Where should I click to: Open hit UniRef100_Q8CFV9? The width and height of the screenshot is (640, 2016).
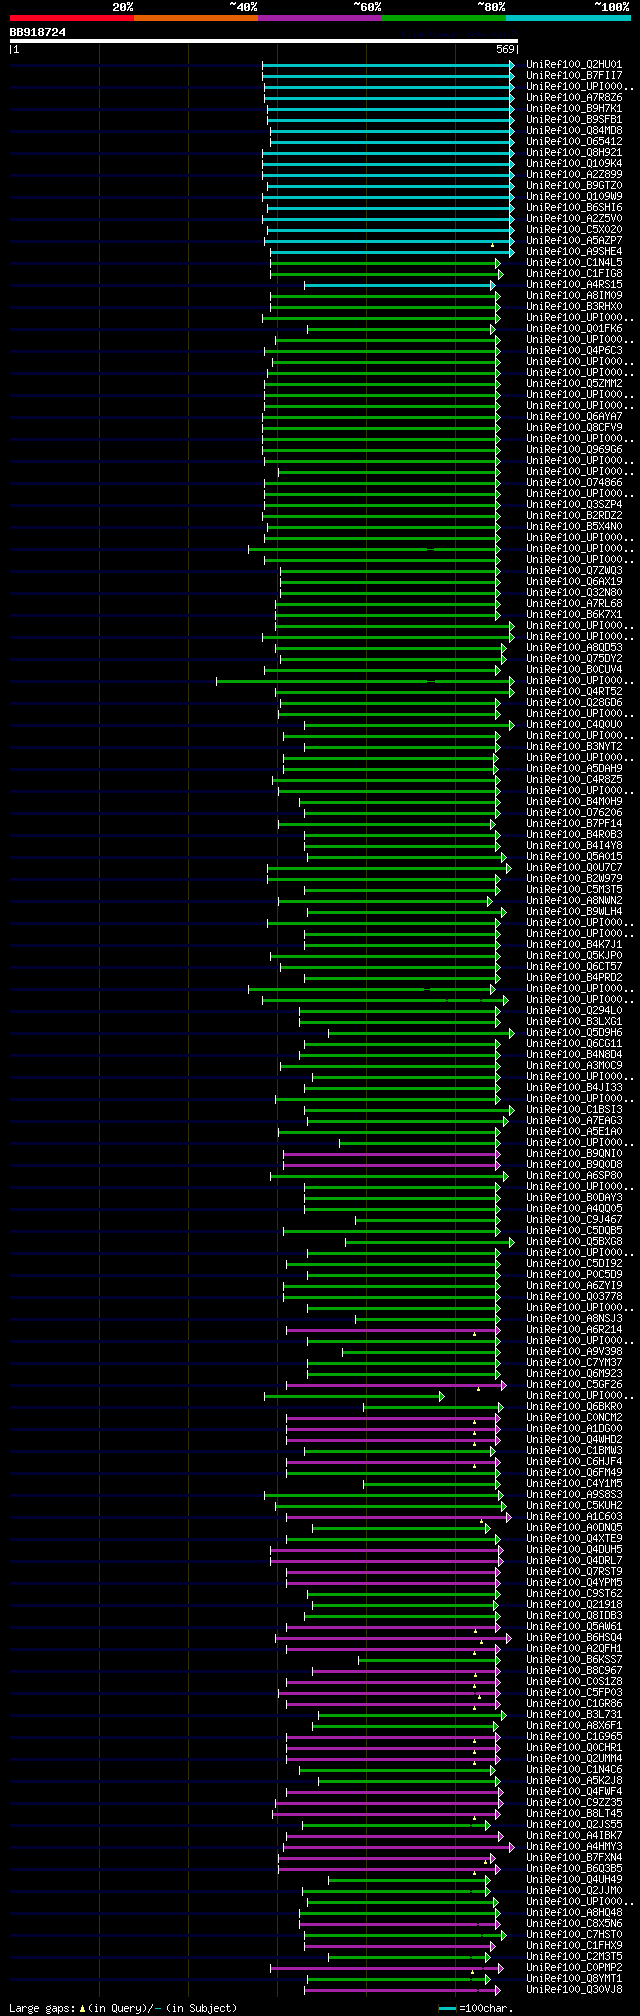coord(574,427)
